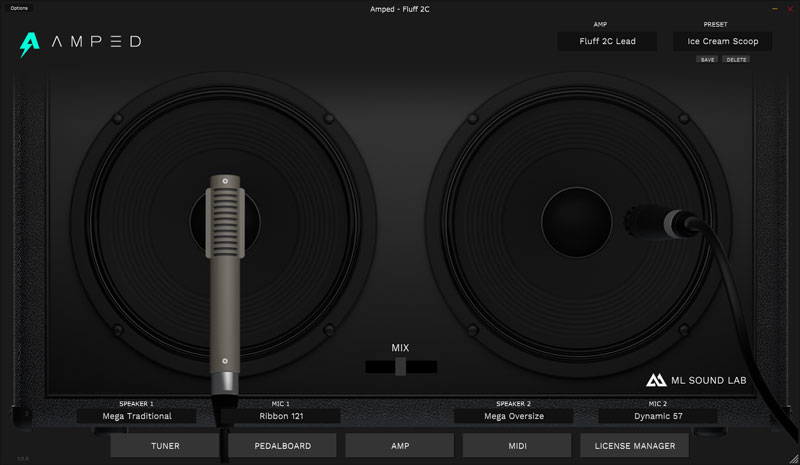Click the right speaker dust cap
The width and height of the screenshot is (800, 465).
click(x=577, y=222)
